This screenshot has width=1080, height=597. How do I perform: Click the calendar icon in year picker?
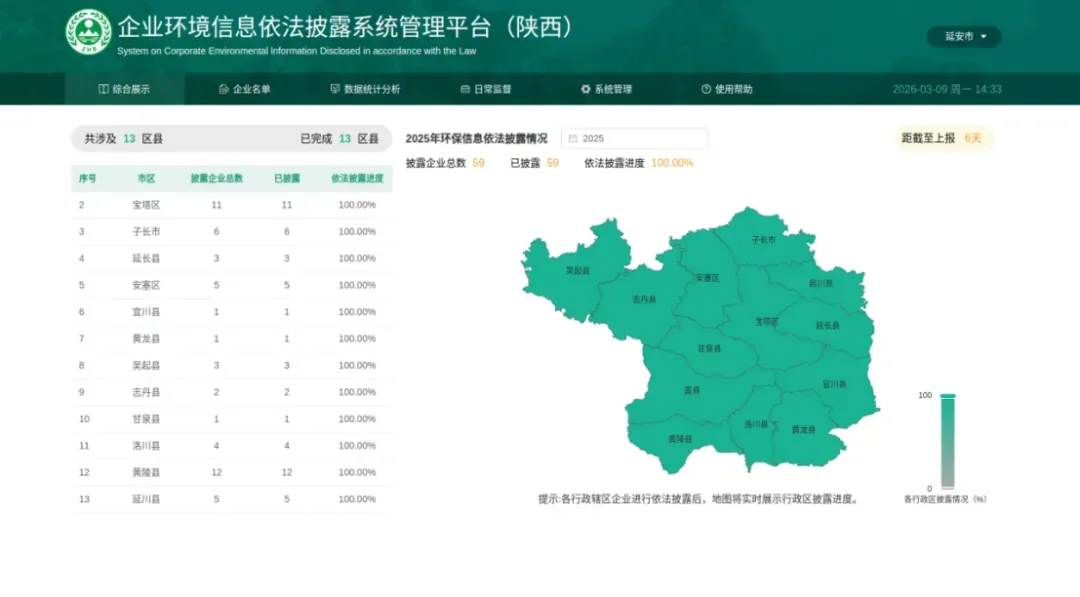(x=573, y=139)
